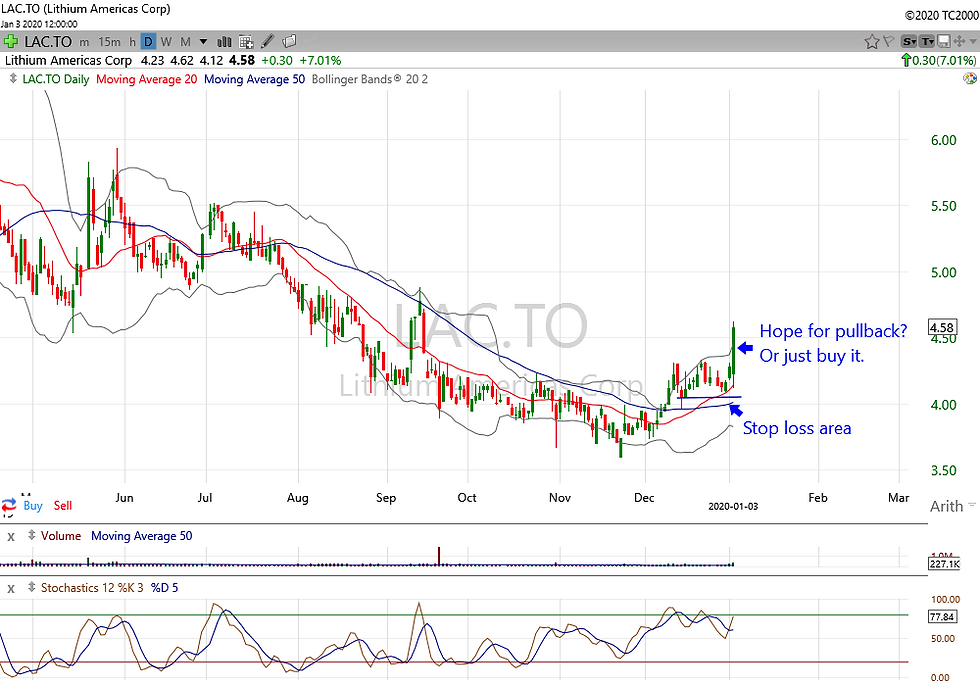Click the price pane reorder arrows
This screenshot has height=686, width=980.
(x=13, y=79)
